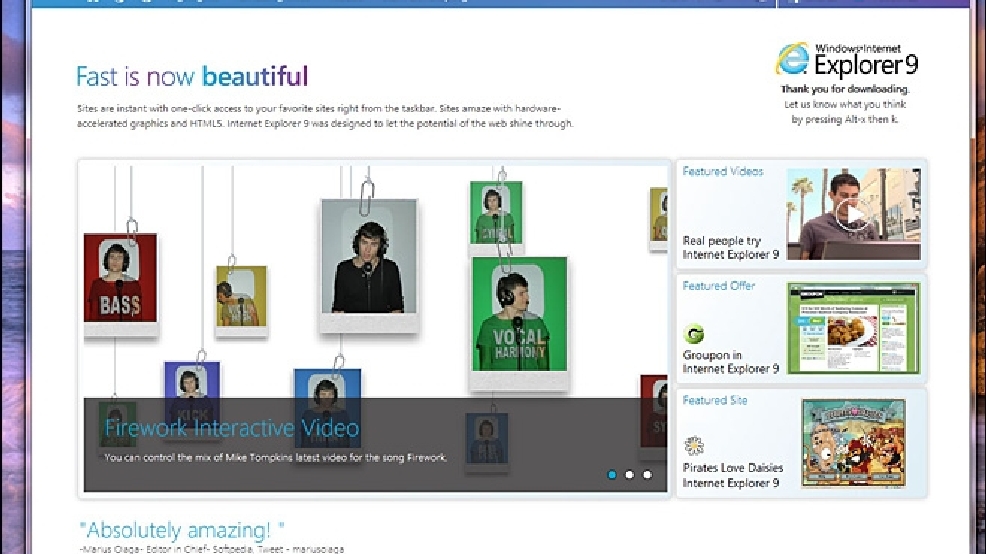
Task: Open Pirates Love Daisies Internet Explorer 9 link
Action: [733, 475]
